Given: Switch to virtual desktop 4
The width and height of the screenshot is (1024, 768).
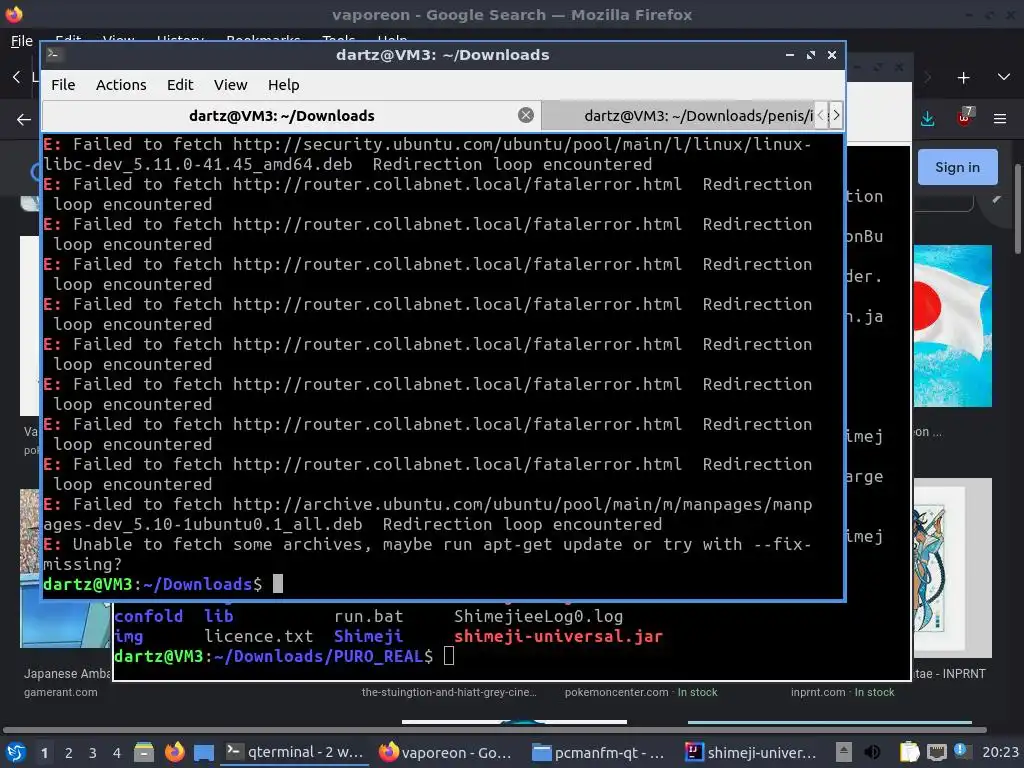Looking at the screenshot, I should (x=117, y=753).
